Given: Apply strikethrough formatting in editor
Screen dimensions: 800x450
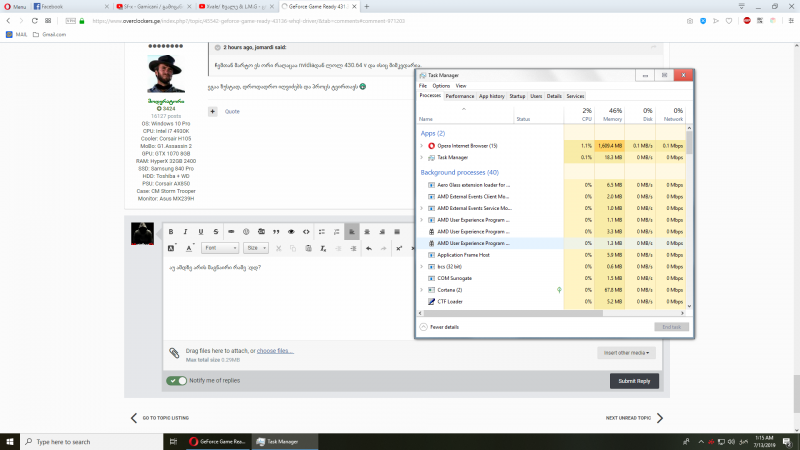Looking at the screenshot, I should (216, 231).
